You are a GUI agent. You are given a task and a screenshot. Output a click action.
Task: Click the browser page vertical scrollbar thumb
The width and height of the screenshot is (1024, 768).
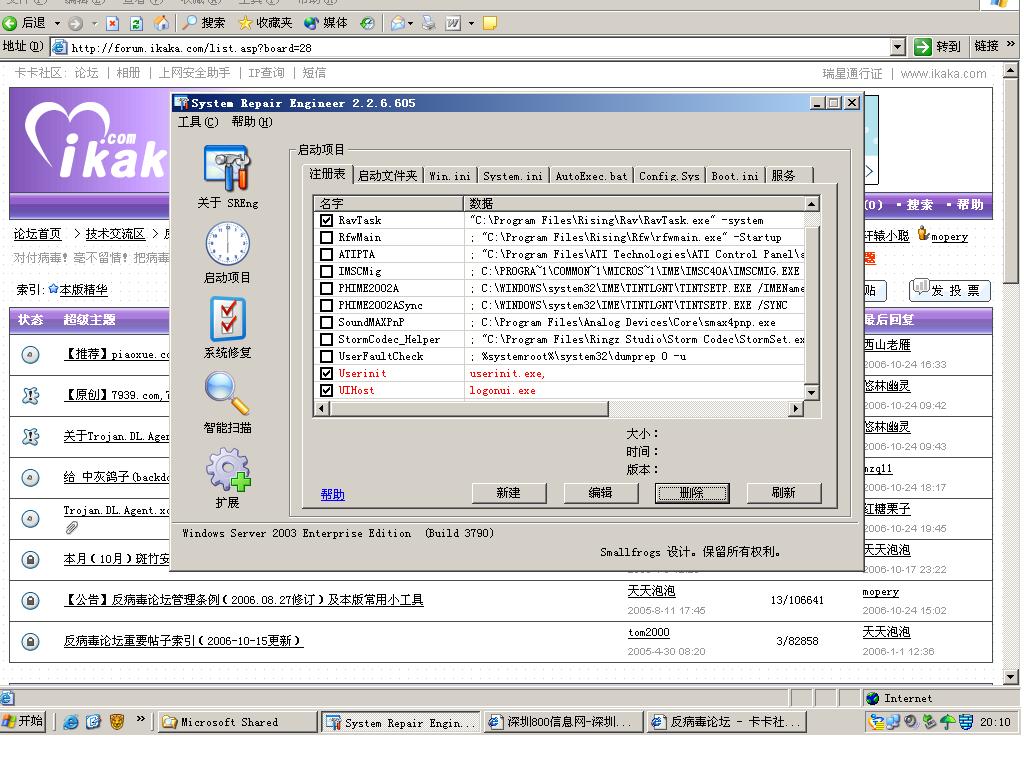click(x=1011, y=180)
